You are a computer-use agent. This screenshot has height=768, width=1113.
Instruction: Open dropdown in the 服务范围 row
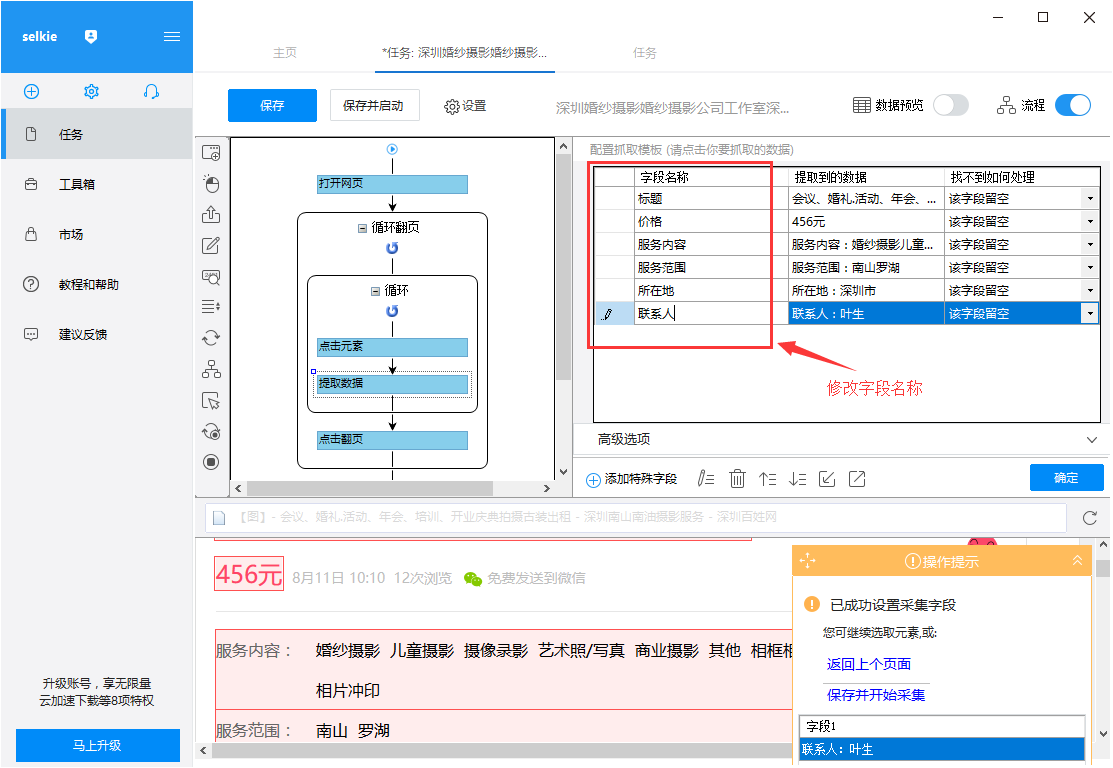[1090, 268]
